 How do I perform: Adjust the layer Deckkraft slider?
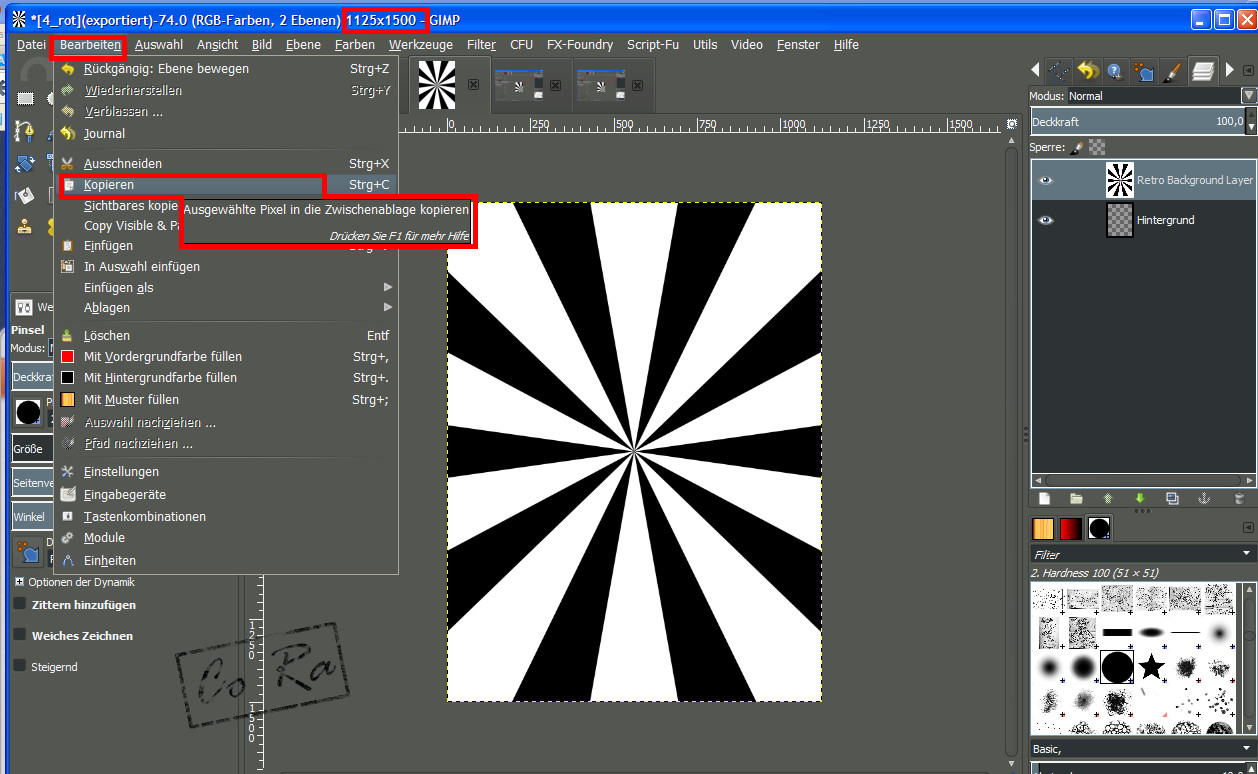tap(1136, 122)
